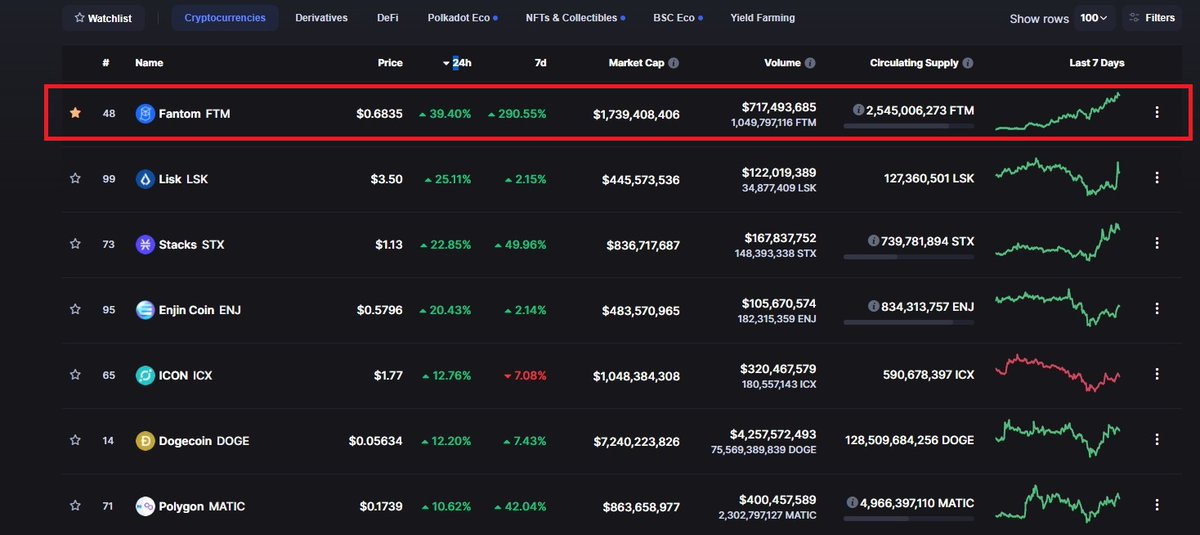Select the Cryptocurrencies tab

coord(225,18)
